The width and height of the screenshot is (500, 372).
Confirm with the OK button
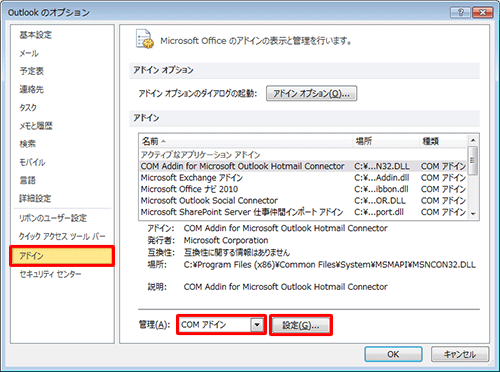tap(393, 354)
